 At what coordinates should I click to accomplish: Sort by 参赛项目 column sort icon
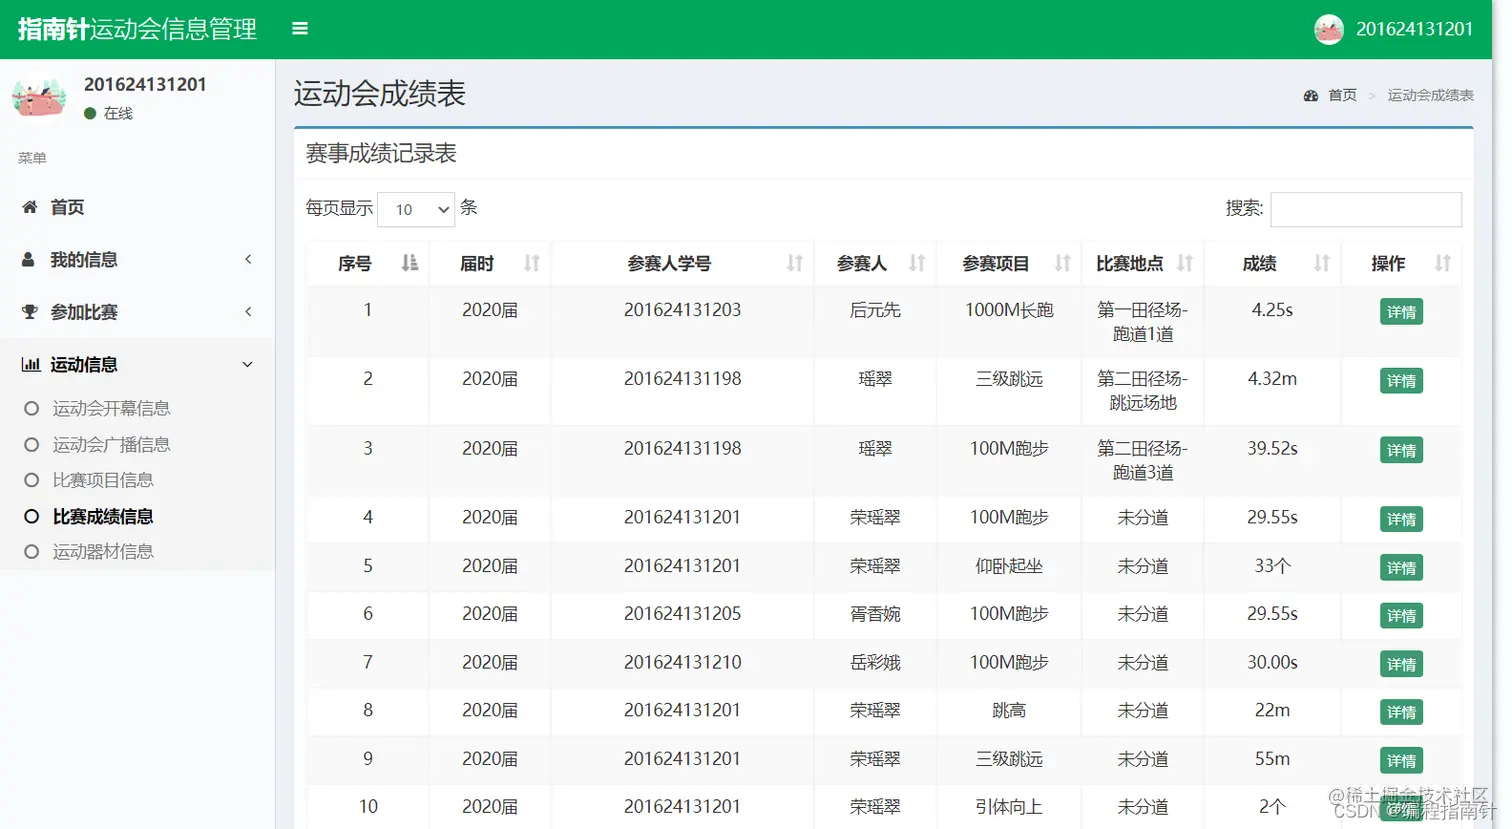point(1063,263)
